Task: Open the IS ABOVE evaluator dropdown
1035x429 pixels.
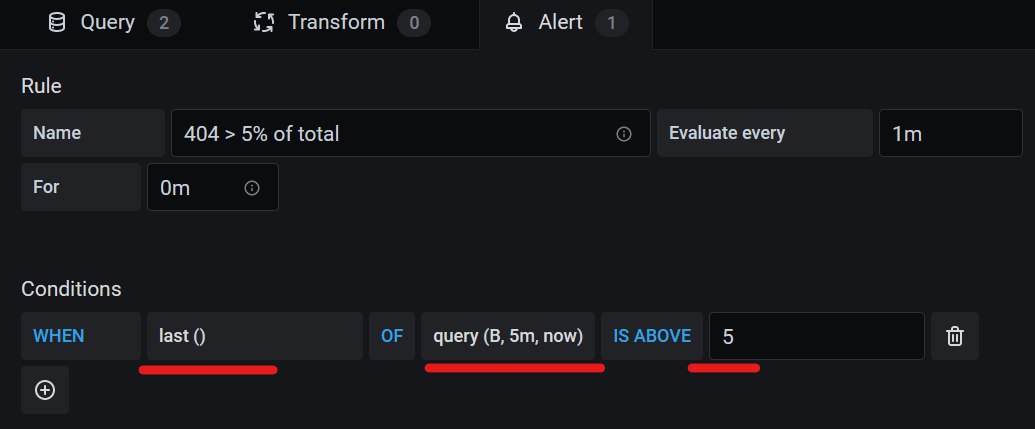Action: (x=652, y=336)
